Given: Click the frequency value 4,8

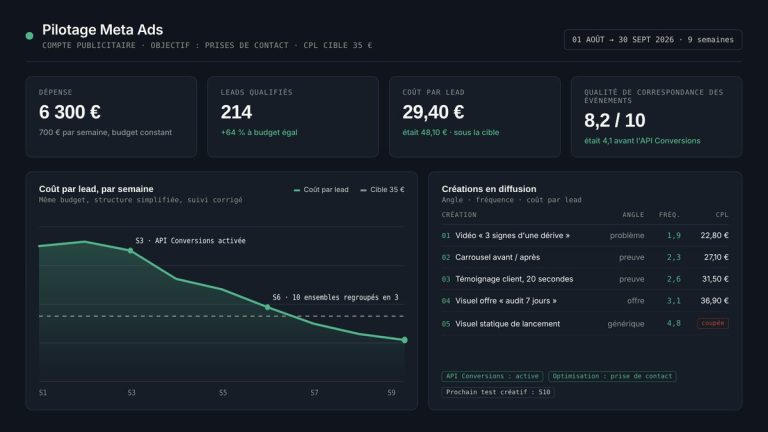Looking at the screenshot, I should (x=673, y=323).
